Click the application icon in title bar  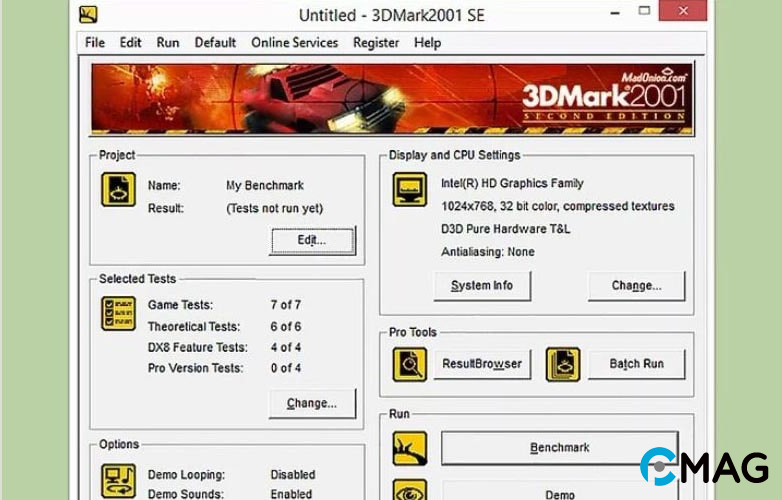tap(89, 14)
